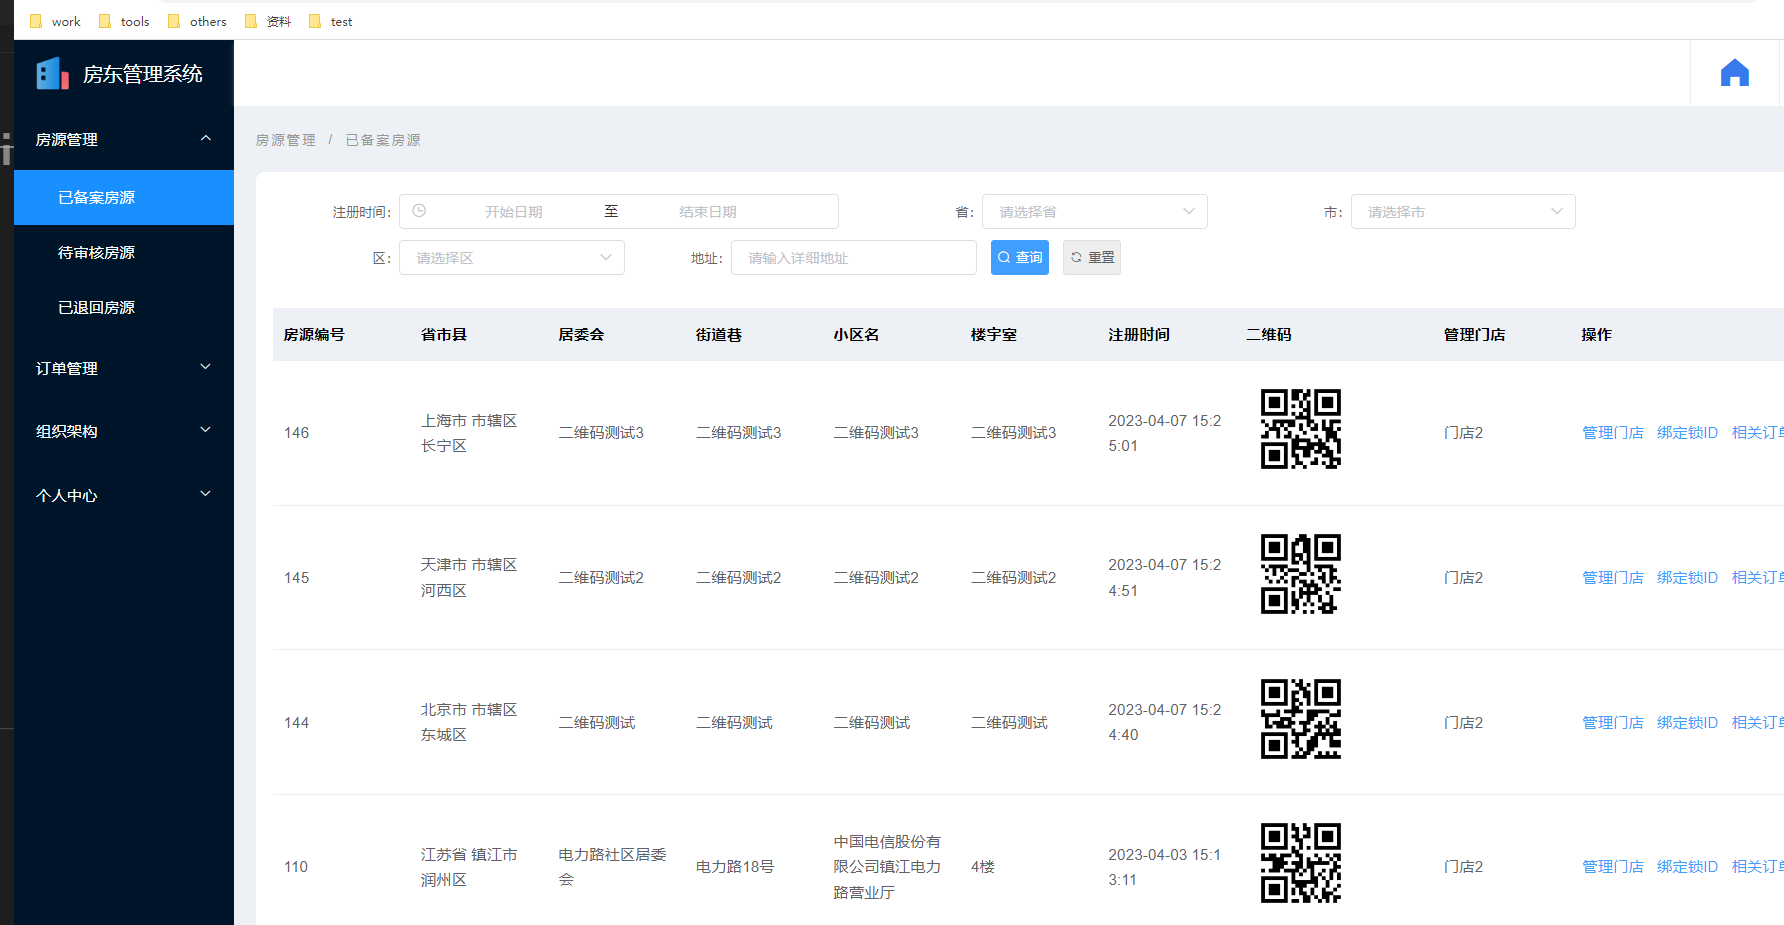Select 待审核房源 in sidebar

124,252
